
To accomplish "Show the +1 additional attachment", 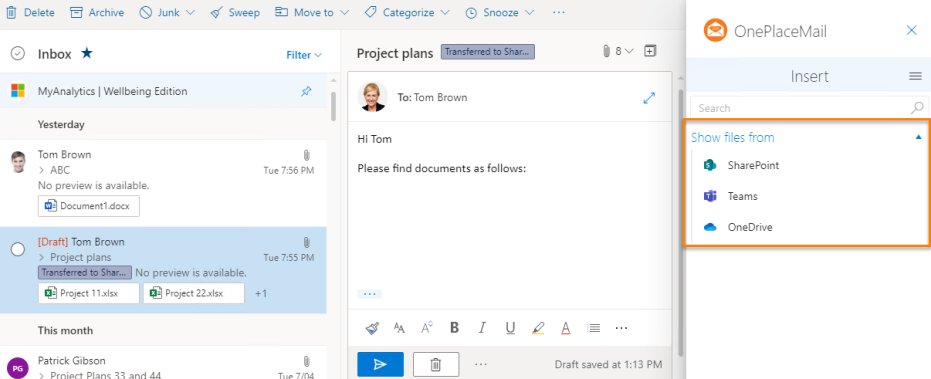I will coord(261,293).
